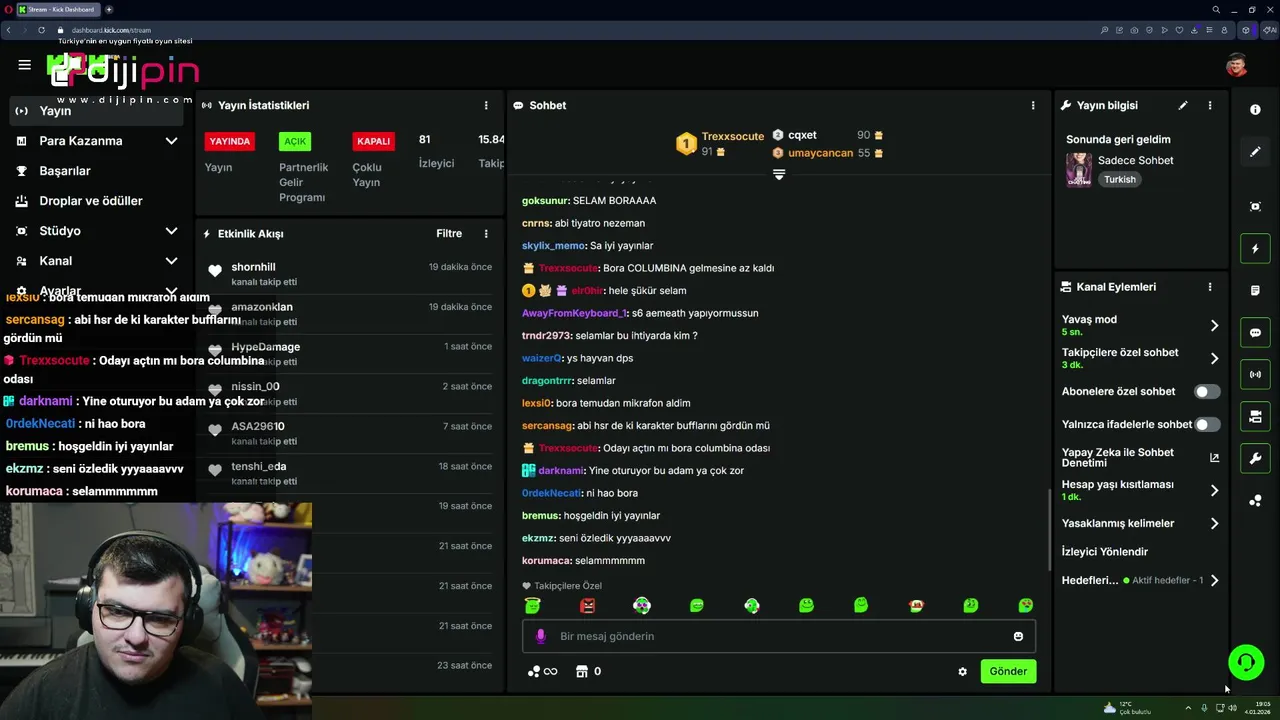
Task: Expand Kanal menu section
Action: [x=171, y=261]
